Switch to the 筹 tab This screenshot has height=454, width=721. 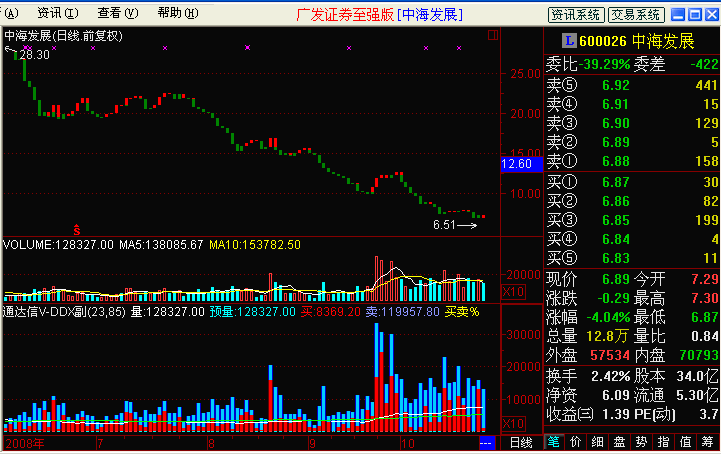coord(708,443)
